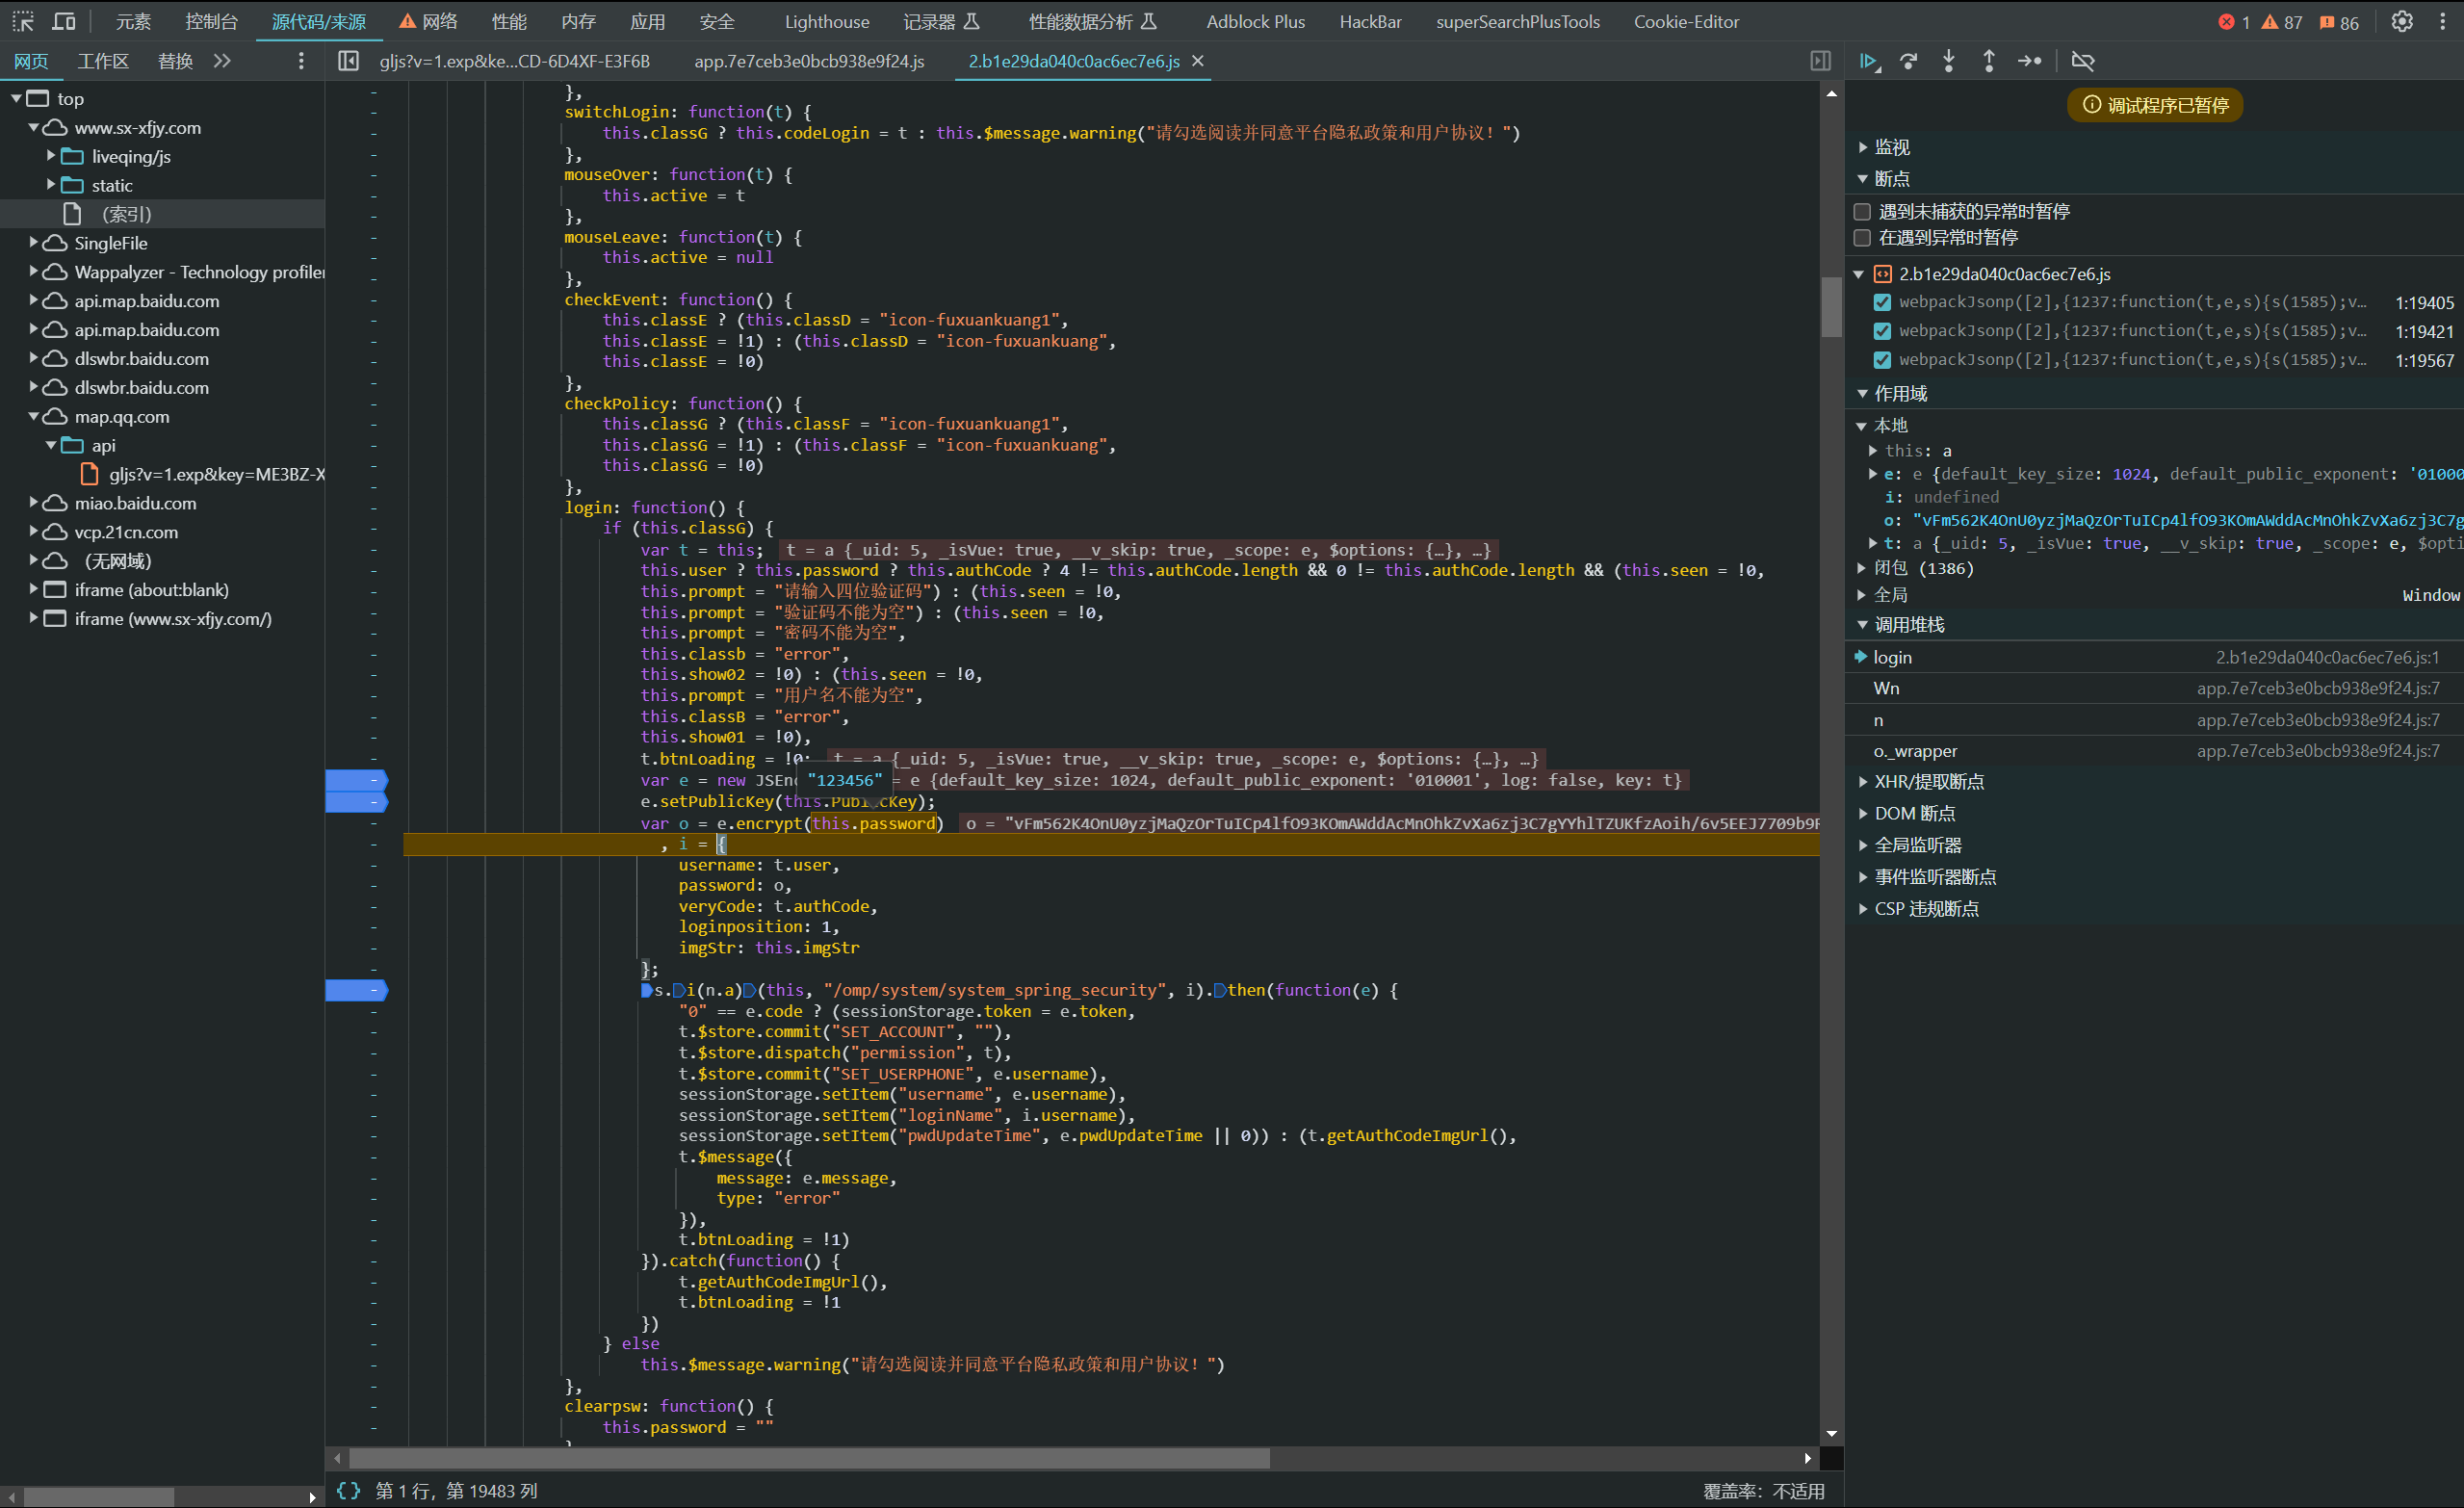Switch to the 工作区 navigator tab
This screenshot has width=2464, height=1508.
click(103, 61)
